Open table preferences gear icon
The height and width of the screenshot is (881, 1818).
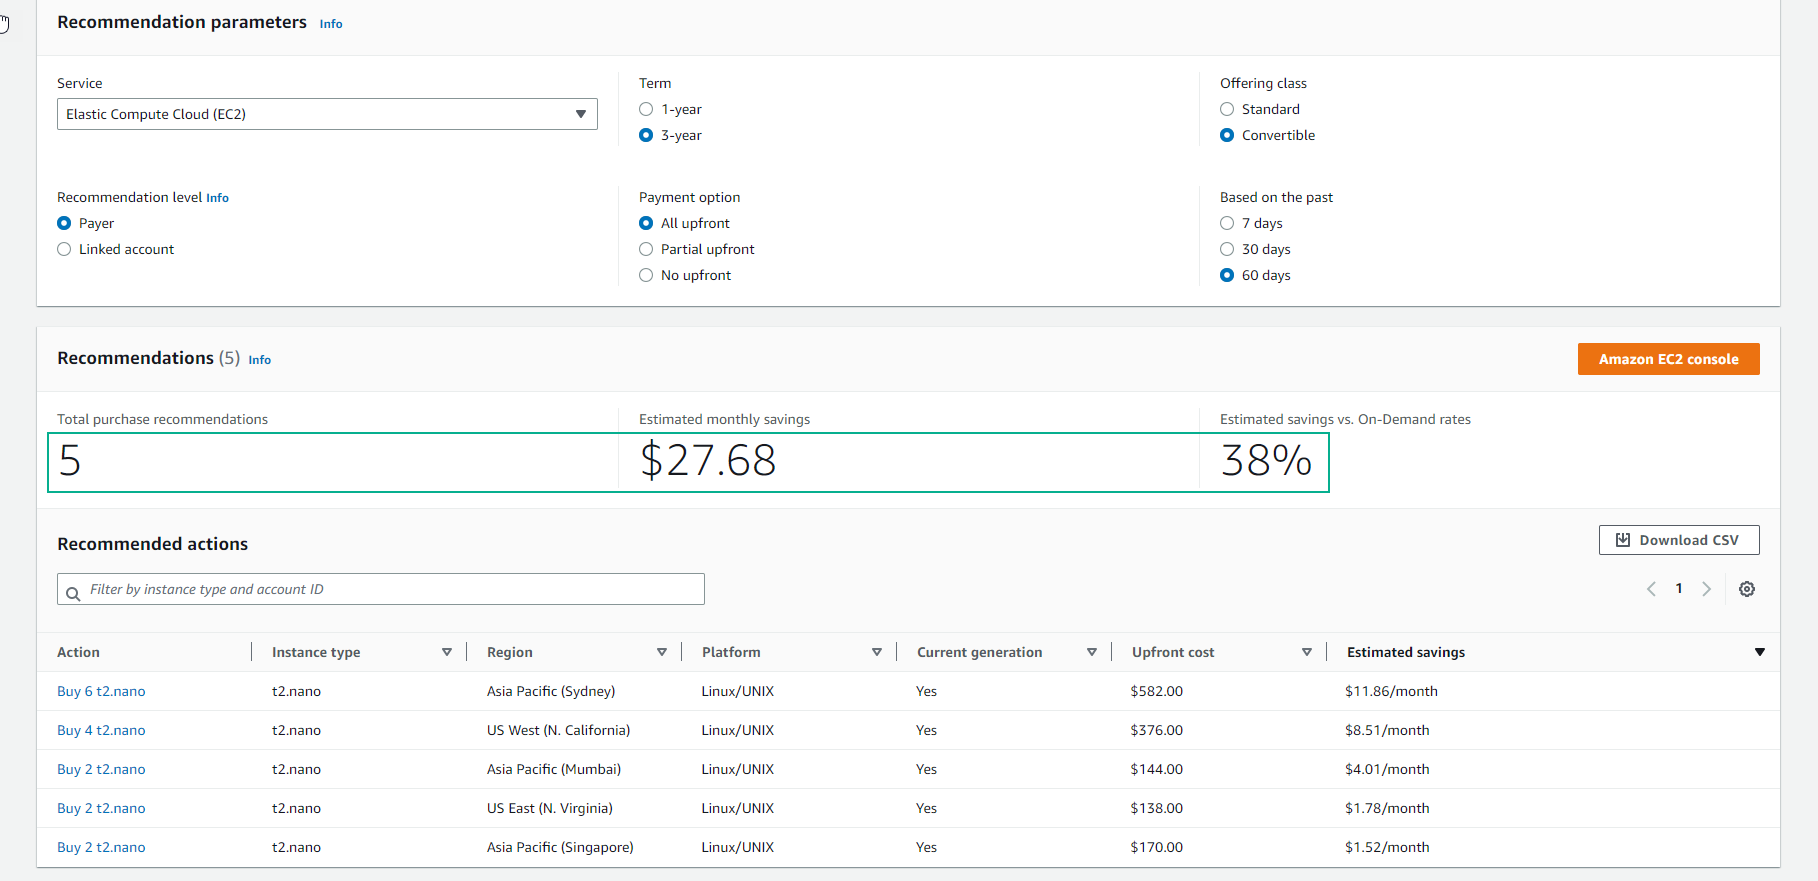click(1747, 589)
